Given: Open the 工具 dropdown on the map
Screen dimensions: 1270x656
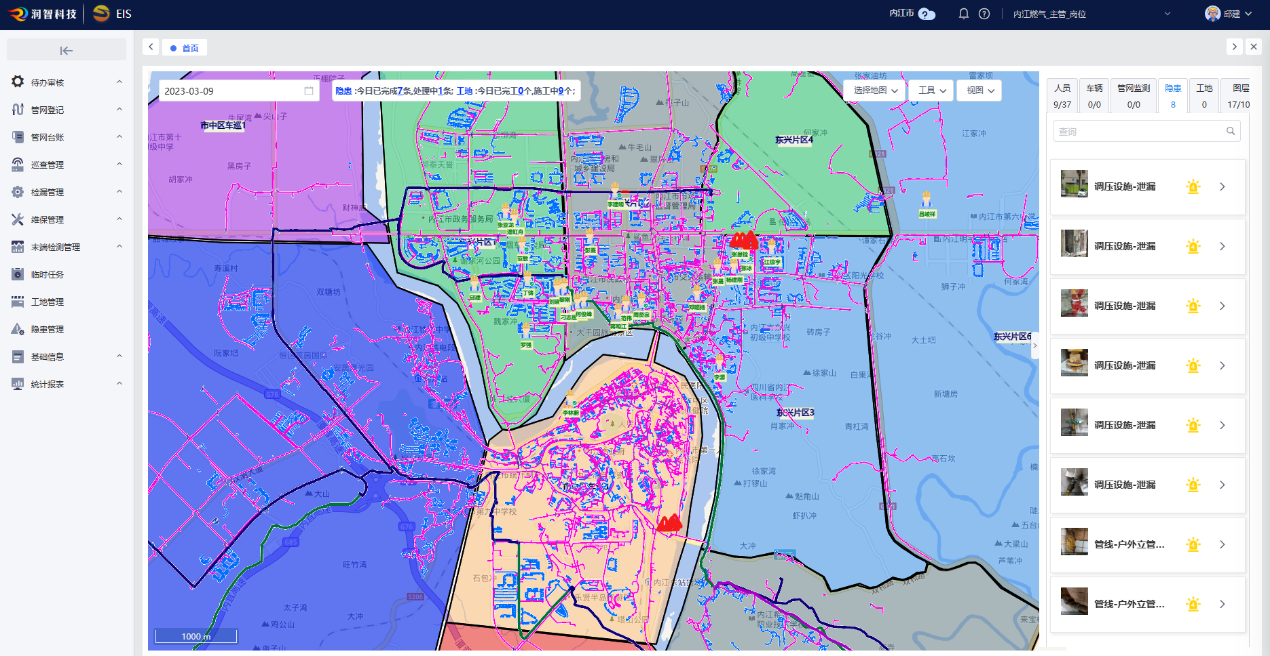Looking at the screenshot, I should pos(929,90).
